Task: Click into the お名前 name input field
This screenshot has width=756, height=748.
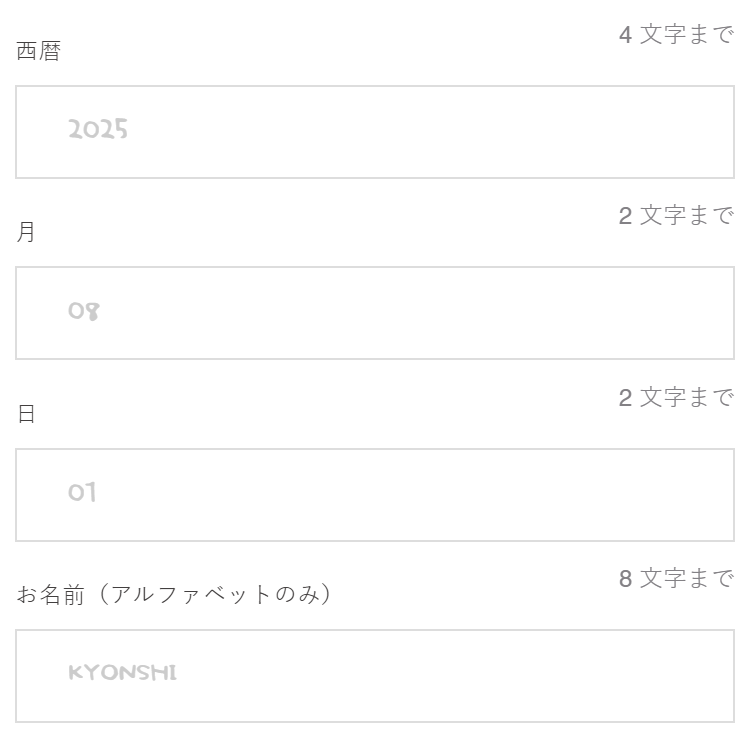Action: coord(375,676)
